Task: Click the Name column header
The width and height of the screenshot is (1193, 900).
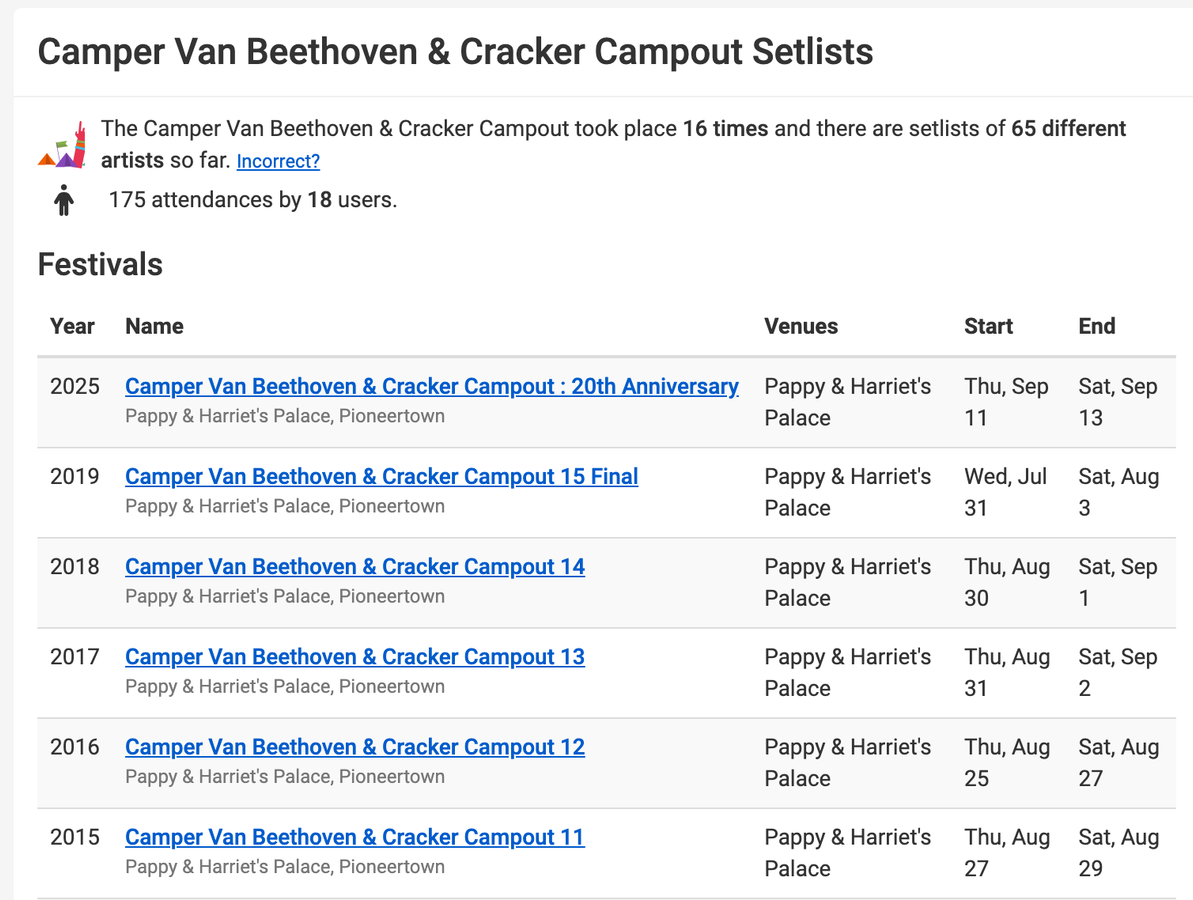Action: point(154,326)
